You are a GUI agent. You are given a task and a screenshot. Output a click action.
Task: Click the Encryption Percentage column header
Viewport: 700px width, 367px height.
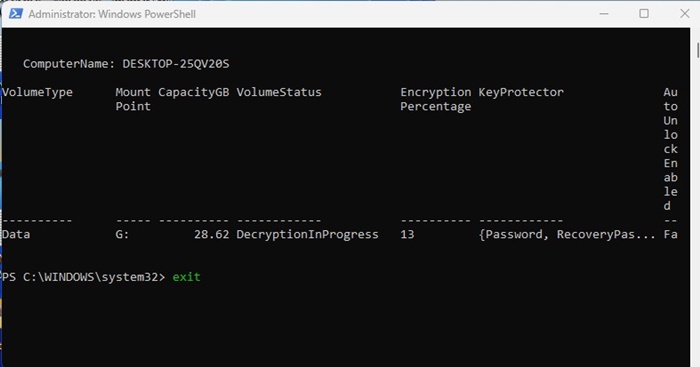pyautogui.click(x=436, y=99)
